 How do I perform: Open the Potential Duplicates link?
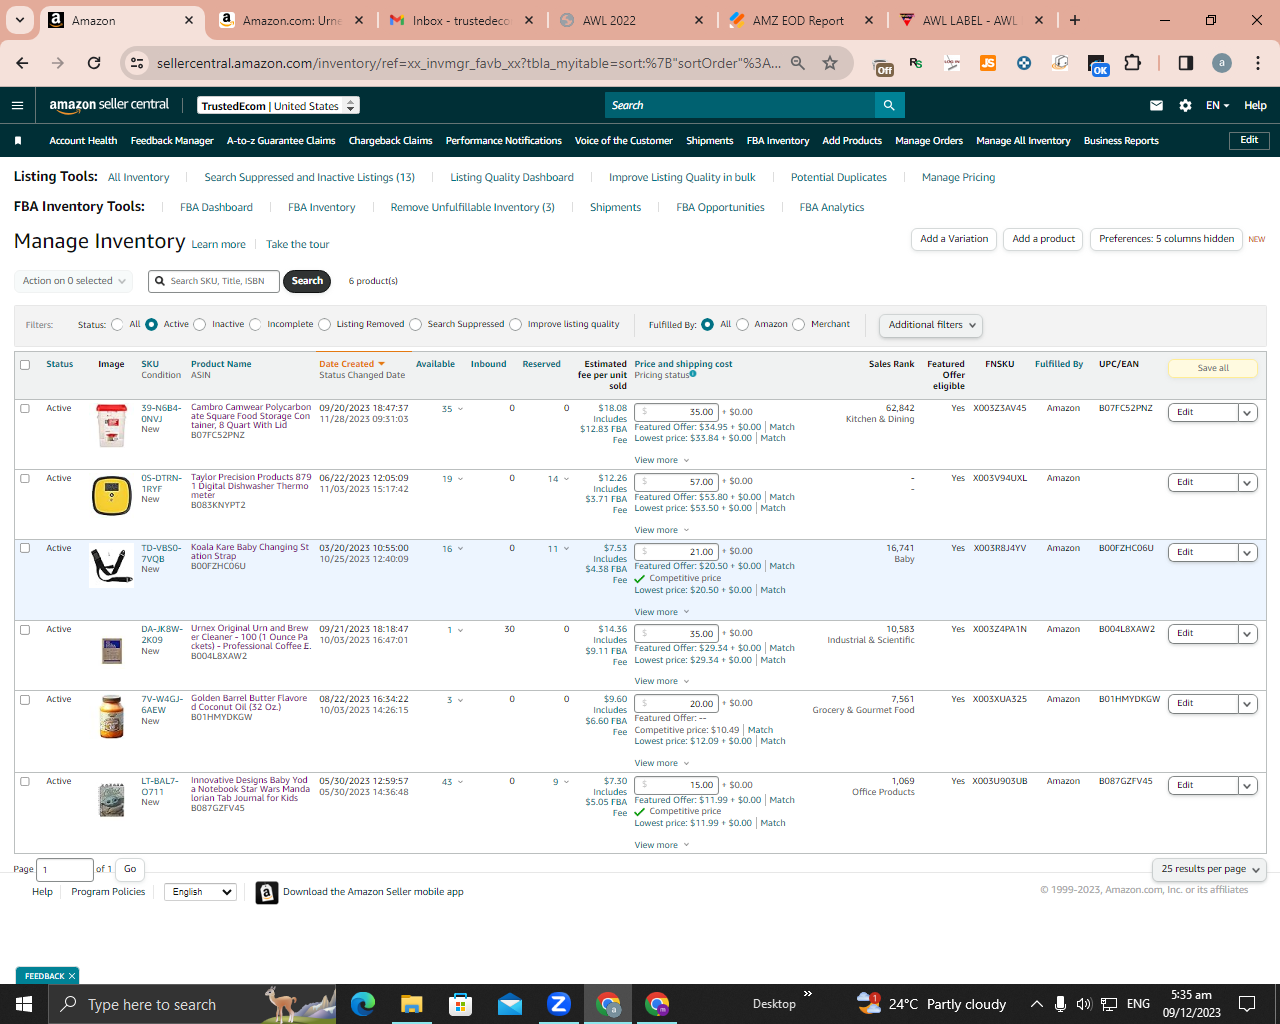[x=839, y=177]
